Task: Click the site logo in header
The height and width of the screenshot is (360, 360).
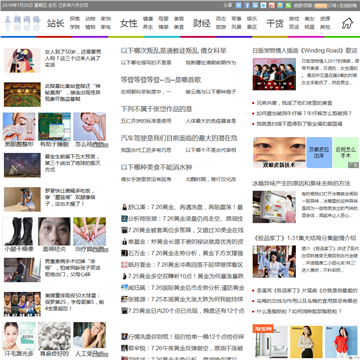Action: click(23, 23)
